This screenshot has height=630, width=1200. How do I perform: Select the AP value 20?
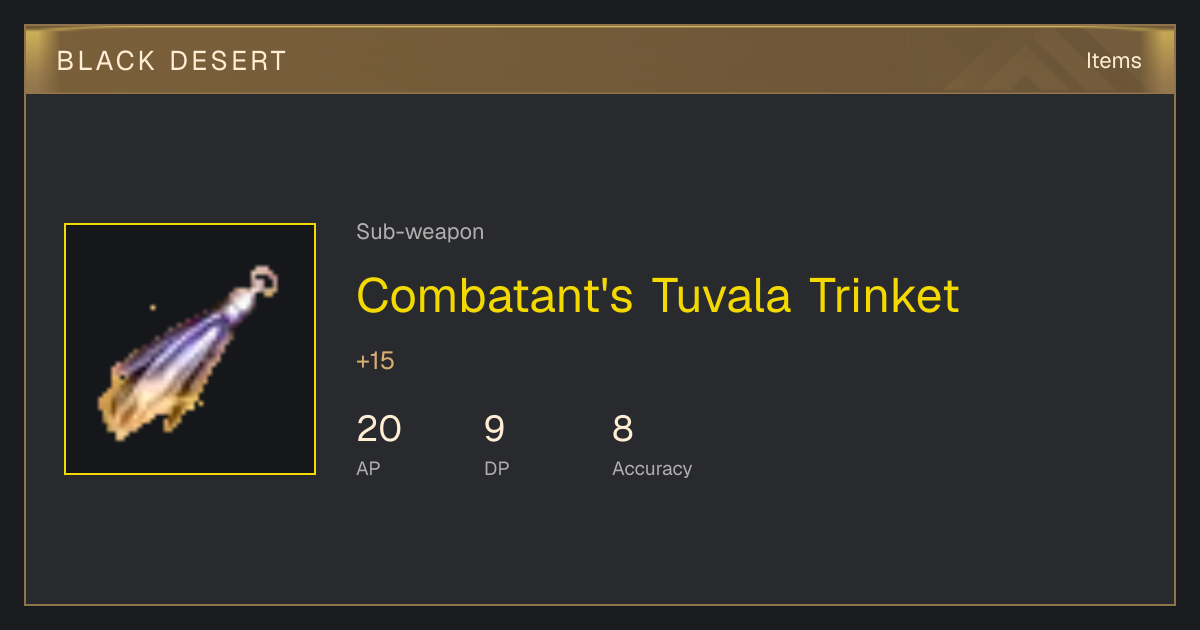[x=379, y=429]
